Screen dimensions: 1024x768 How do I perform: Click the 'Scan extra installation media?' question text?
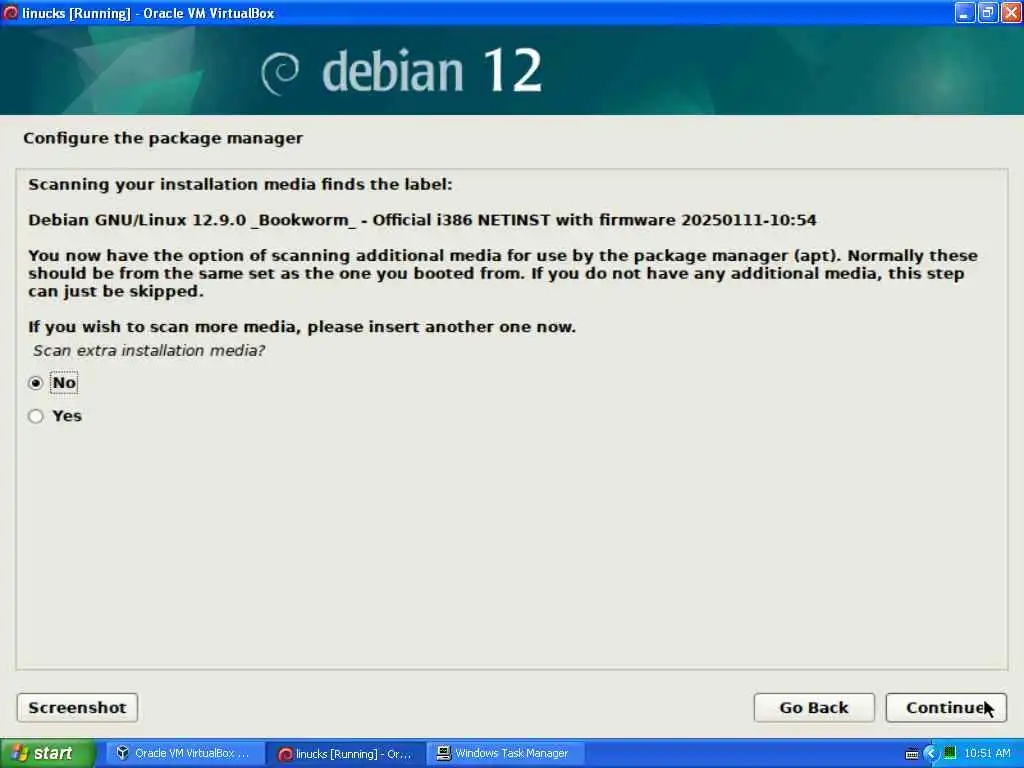click(149, 351)
